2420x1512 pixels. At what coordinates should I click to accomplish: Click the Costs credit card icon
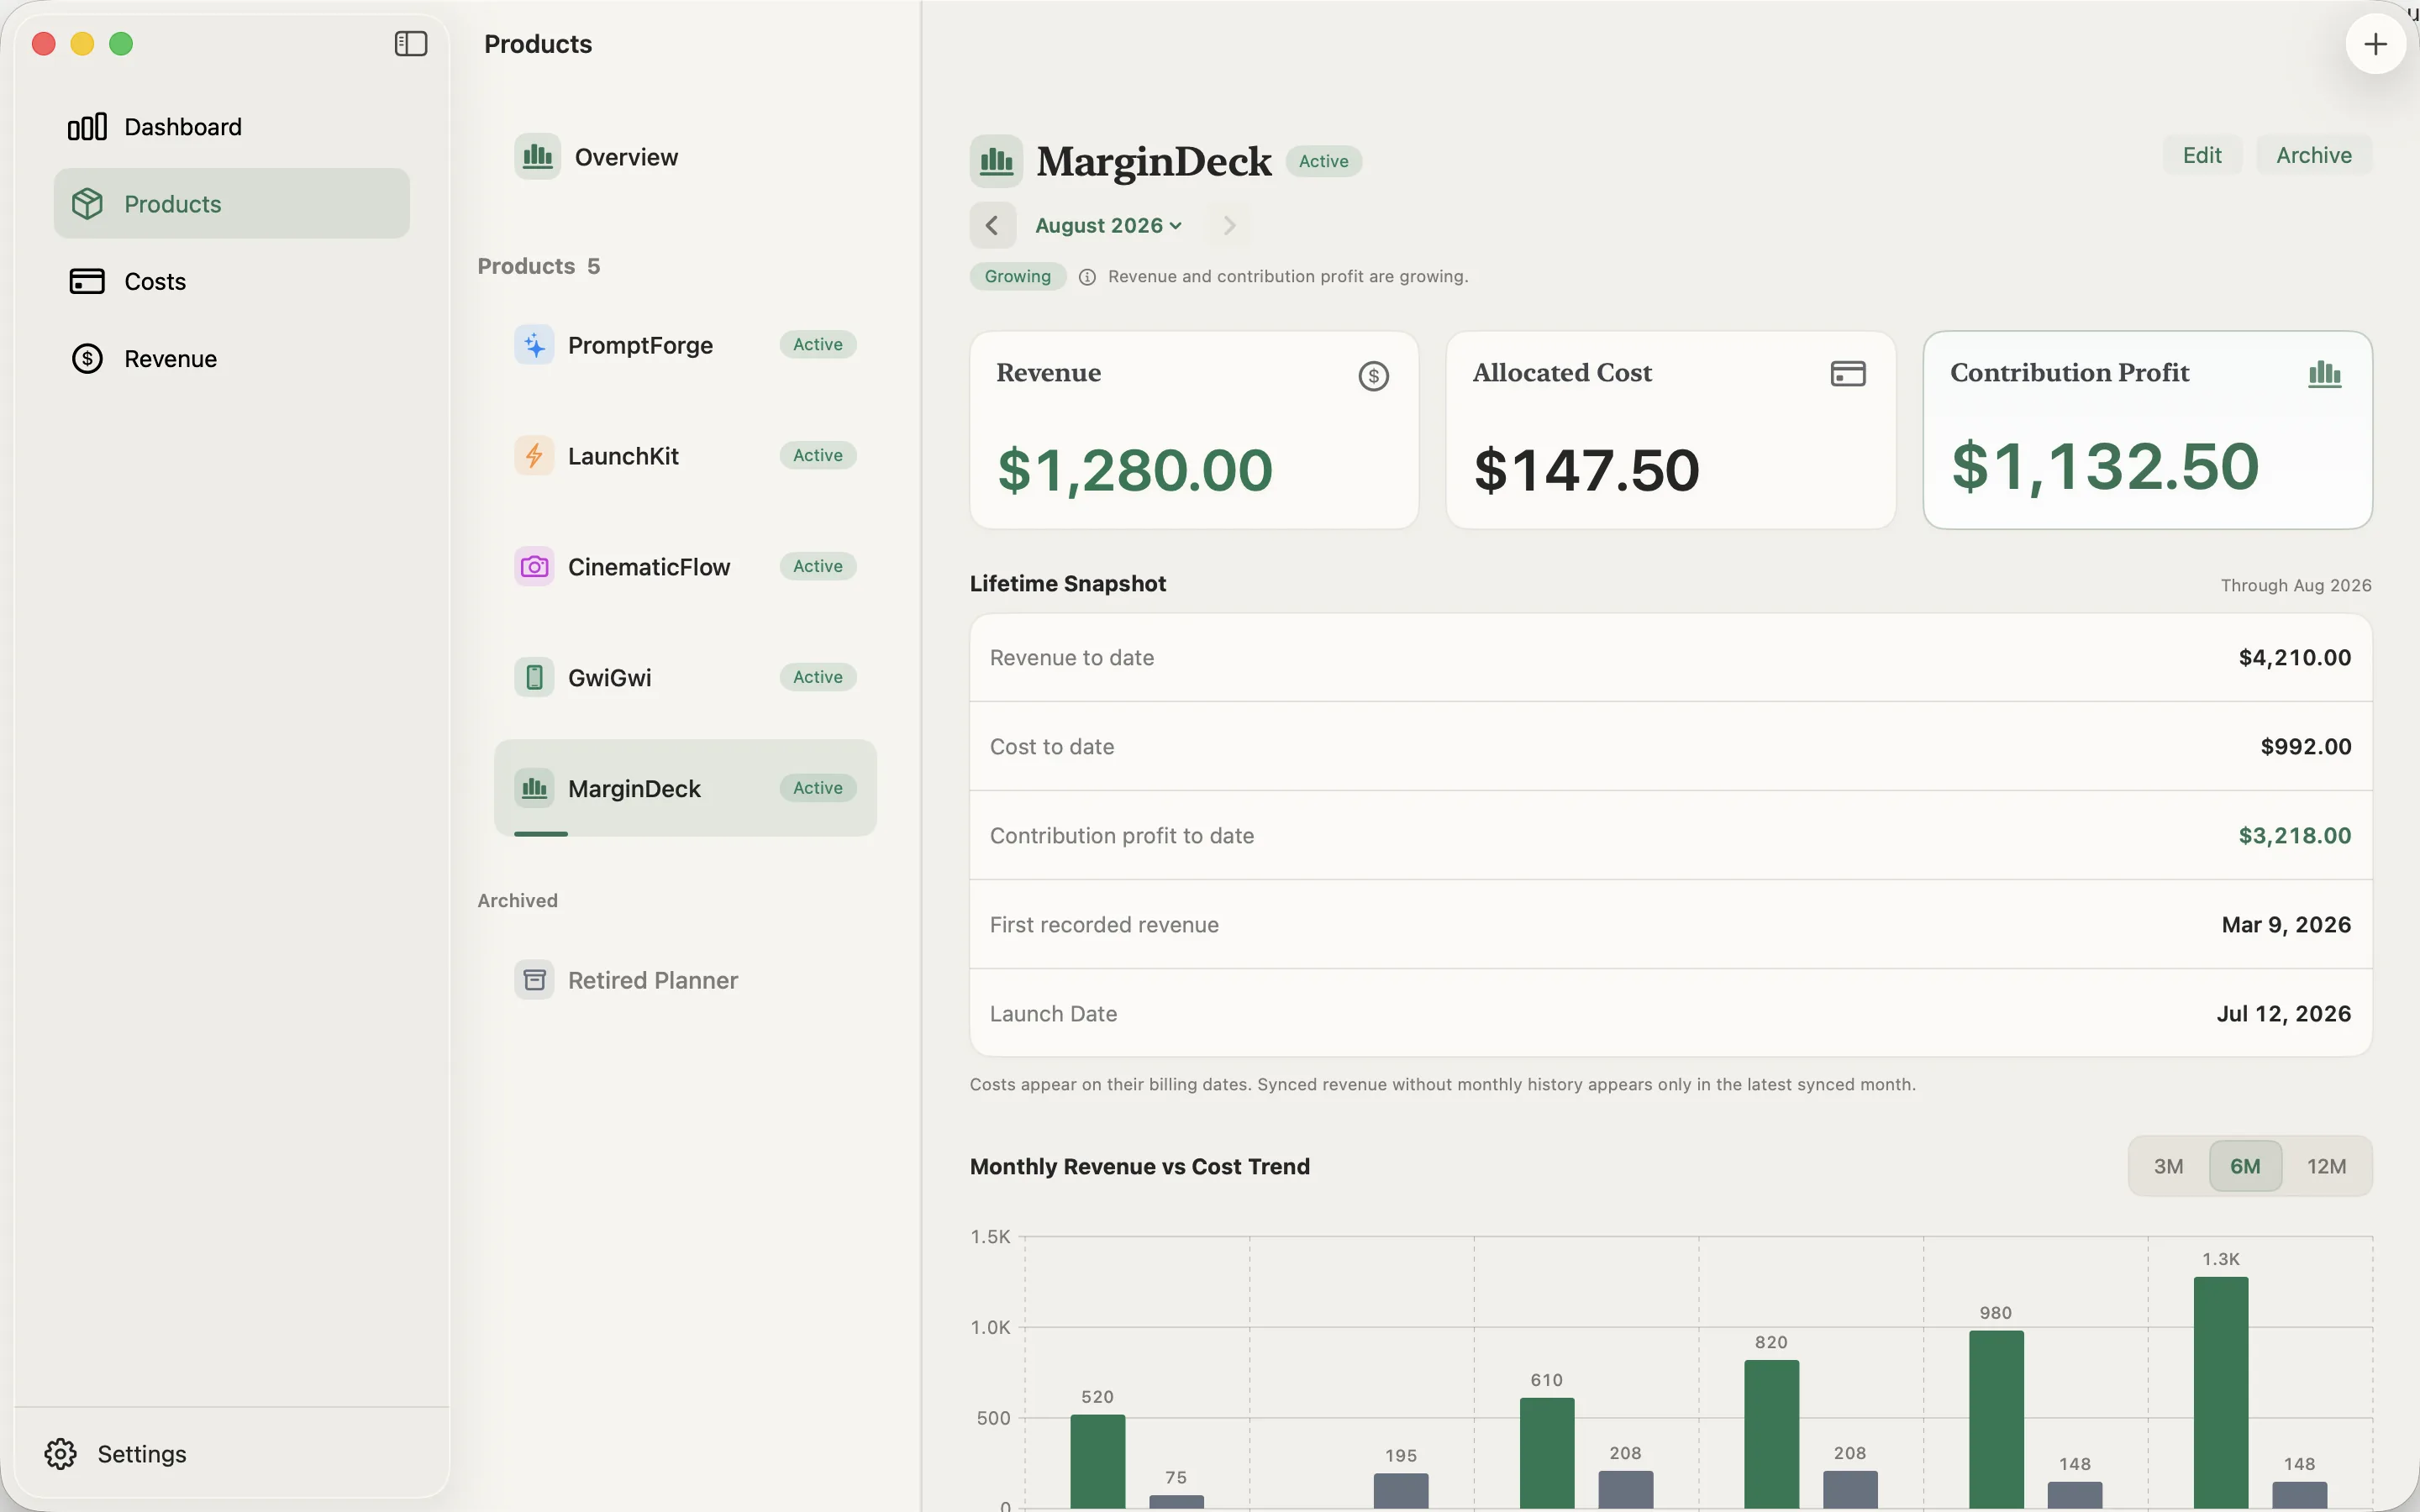click(x=87, y=281)
